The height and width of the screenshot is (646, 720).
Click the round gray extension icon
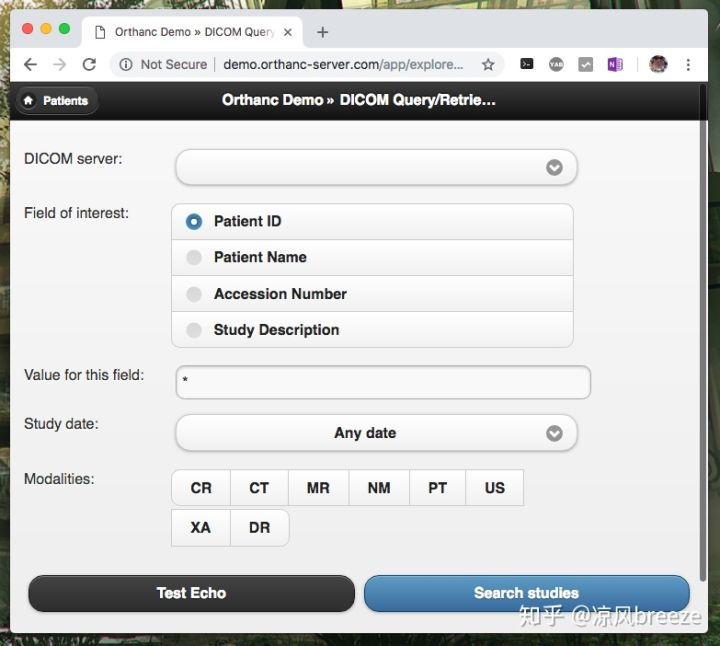pos(556,64)
